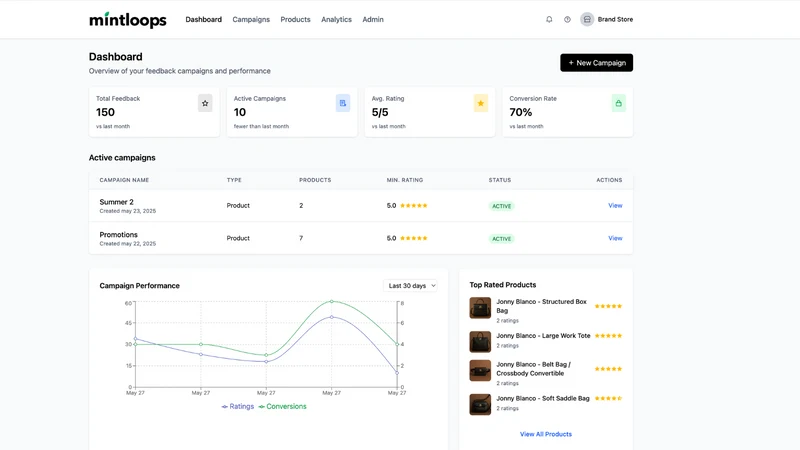This screenshot has width=800, height=450.
Task: Click the peak Ratings data point
Action: (x=332, y=317)
